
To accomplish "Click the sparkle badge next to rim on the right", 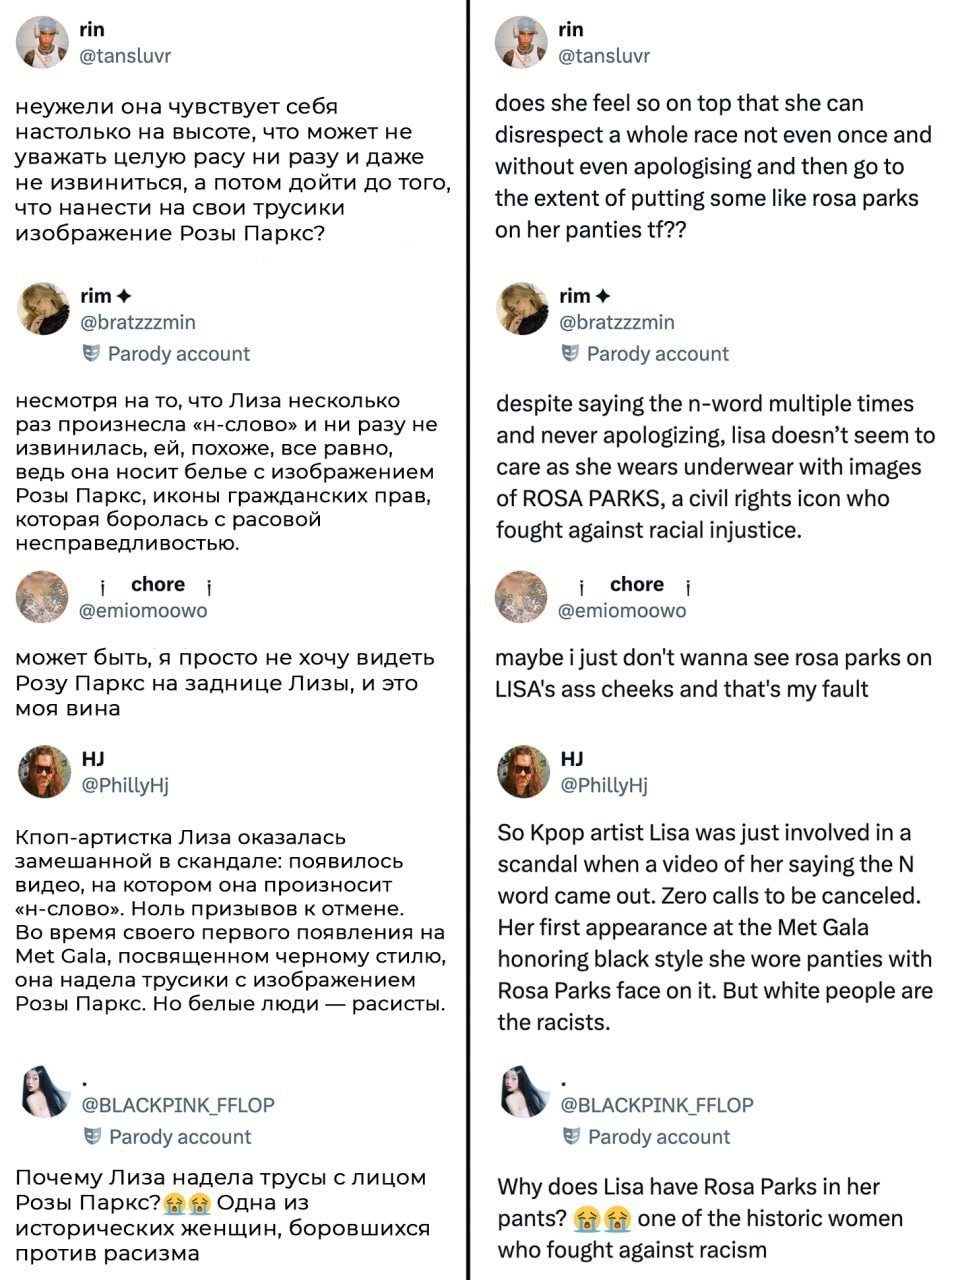I will pos(603,296).
